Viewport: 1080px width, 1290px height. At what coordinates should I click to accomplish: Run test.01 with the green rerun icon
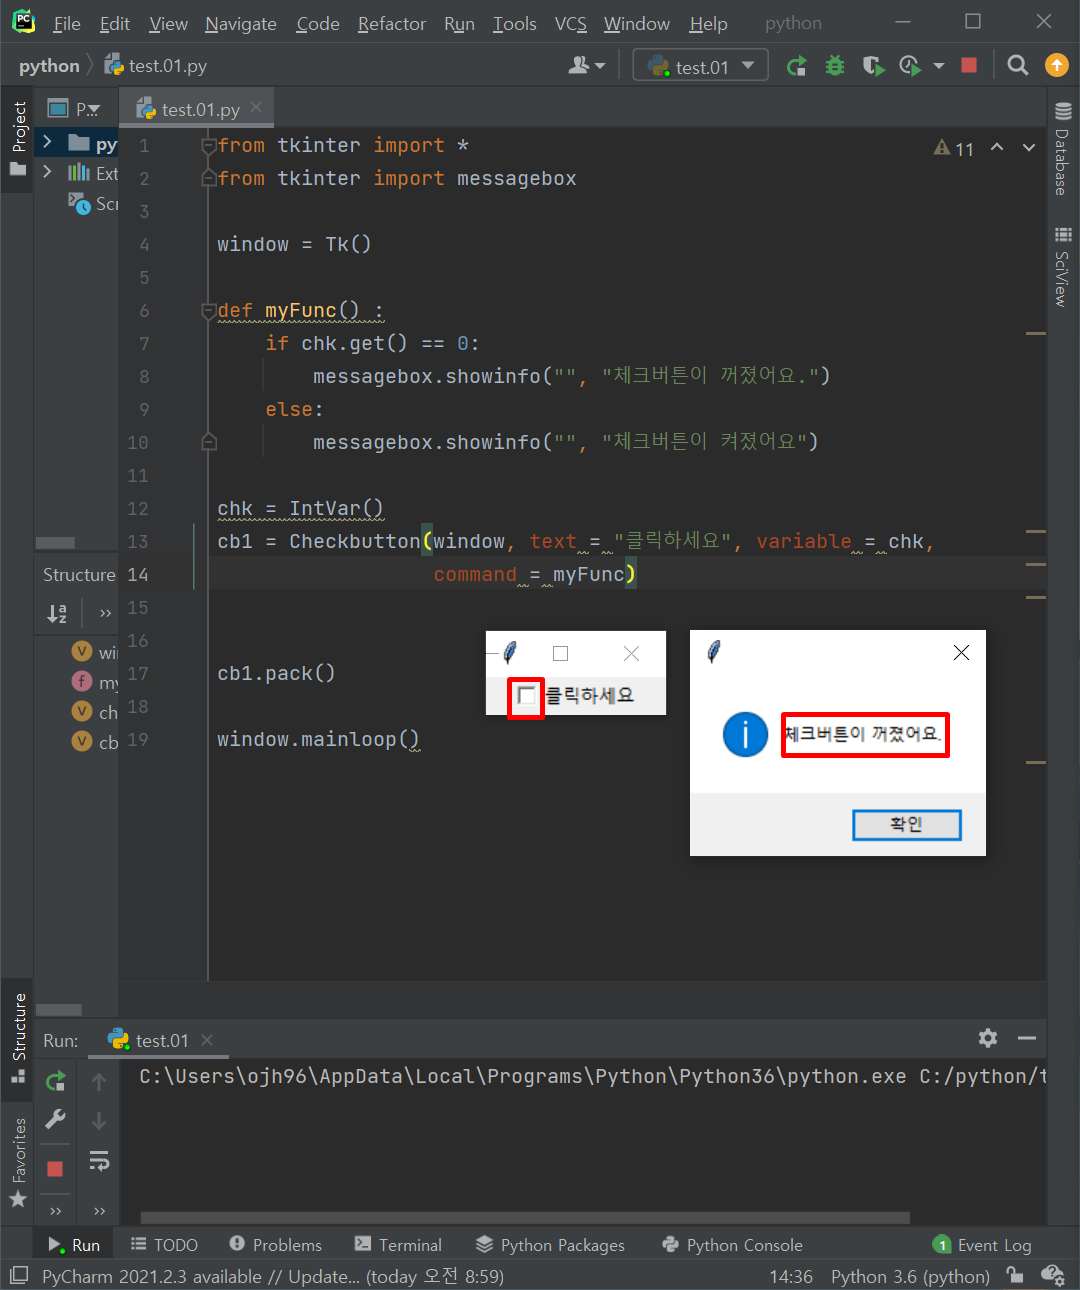click(796, 66)
